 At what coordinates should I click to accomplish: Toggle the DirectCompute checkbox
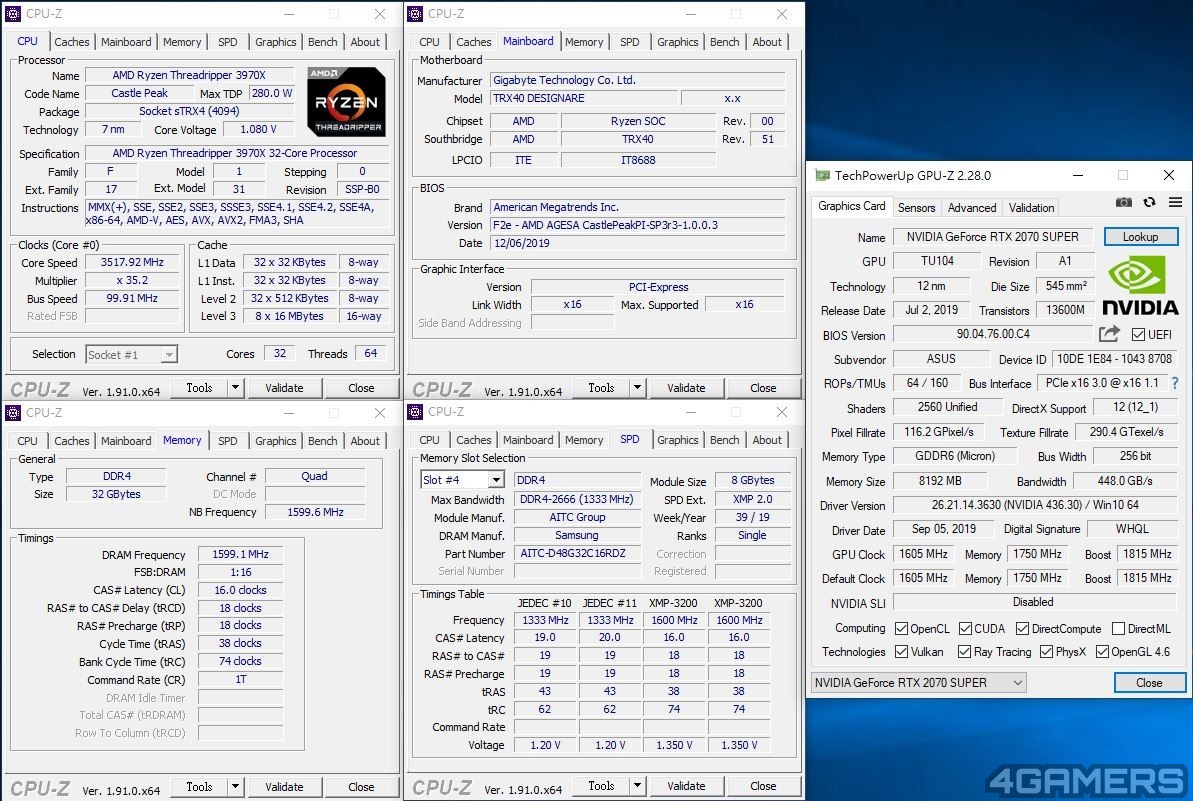[1023, 628]
